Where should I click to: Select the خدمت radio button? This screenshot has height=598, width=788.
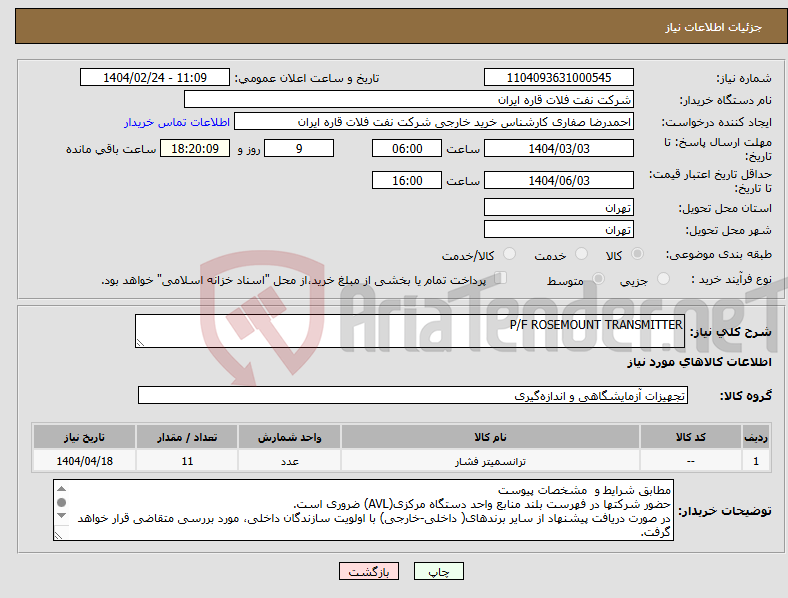point(581,254)
